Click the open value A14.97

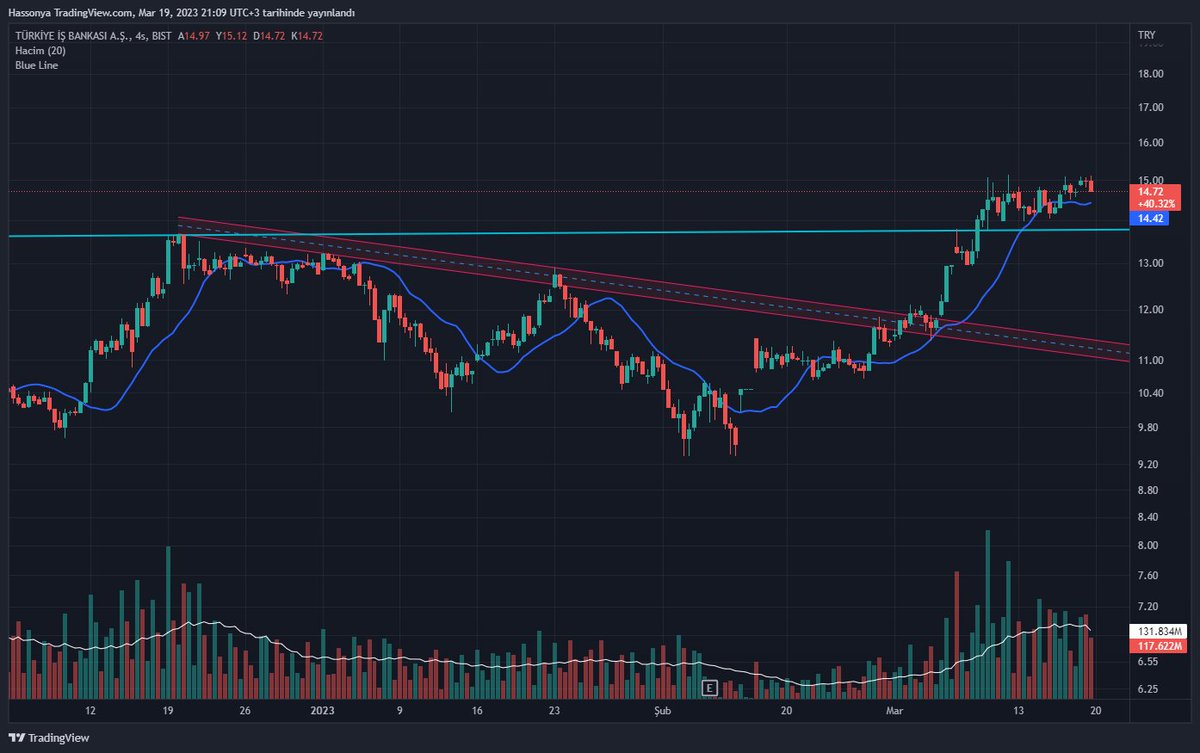(x=195, y=36)
